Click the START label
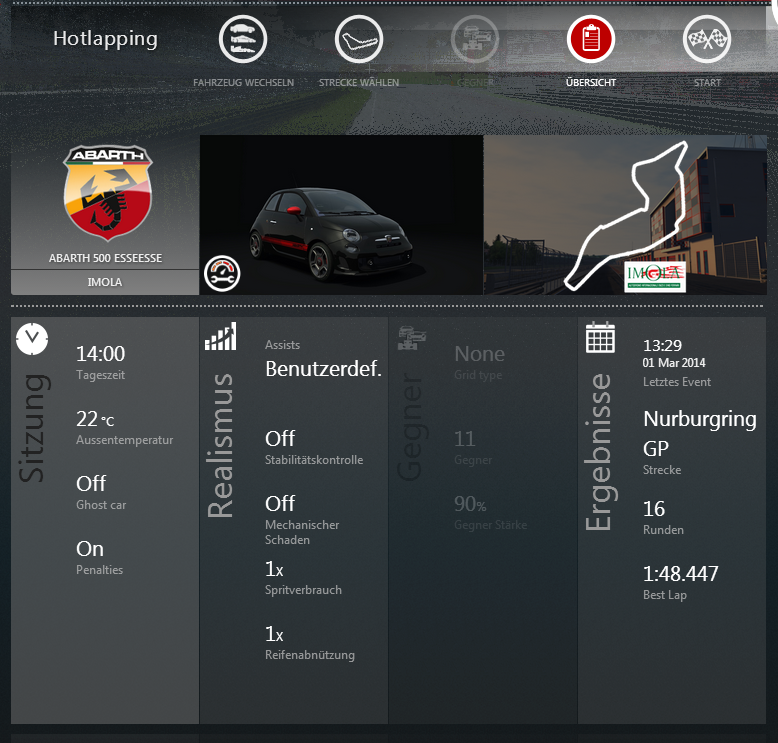The width and height of the screenshot is (778, 743). [x=708, y=82]
